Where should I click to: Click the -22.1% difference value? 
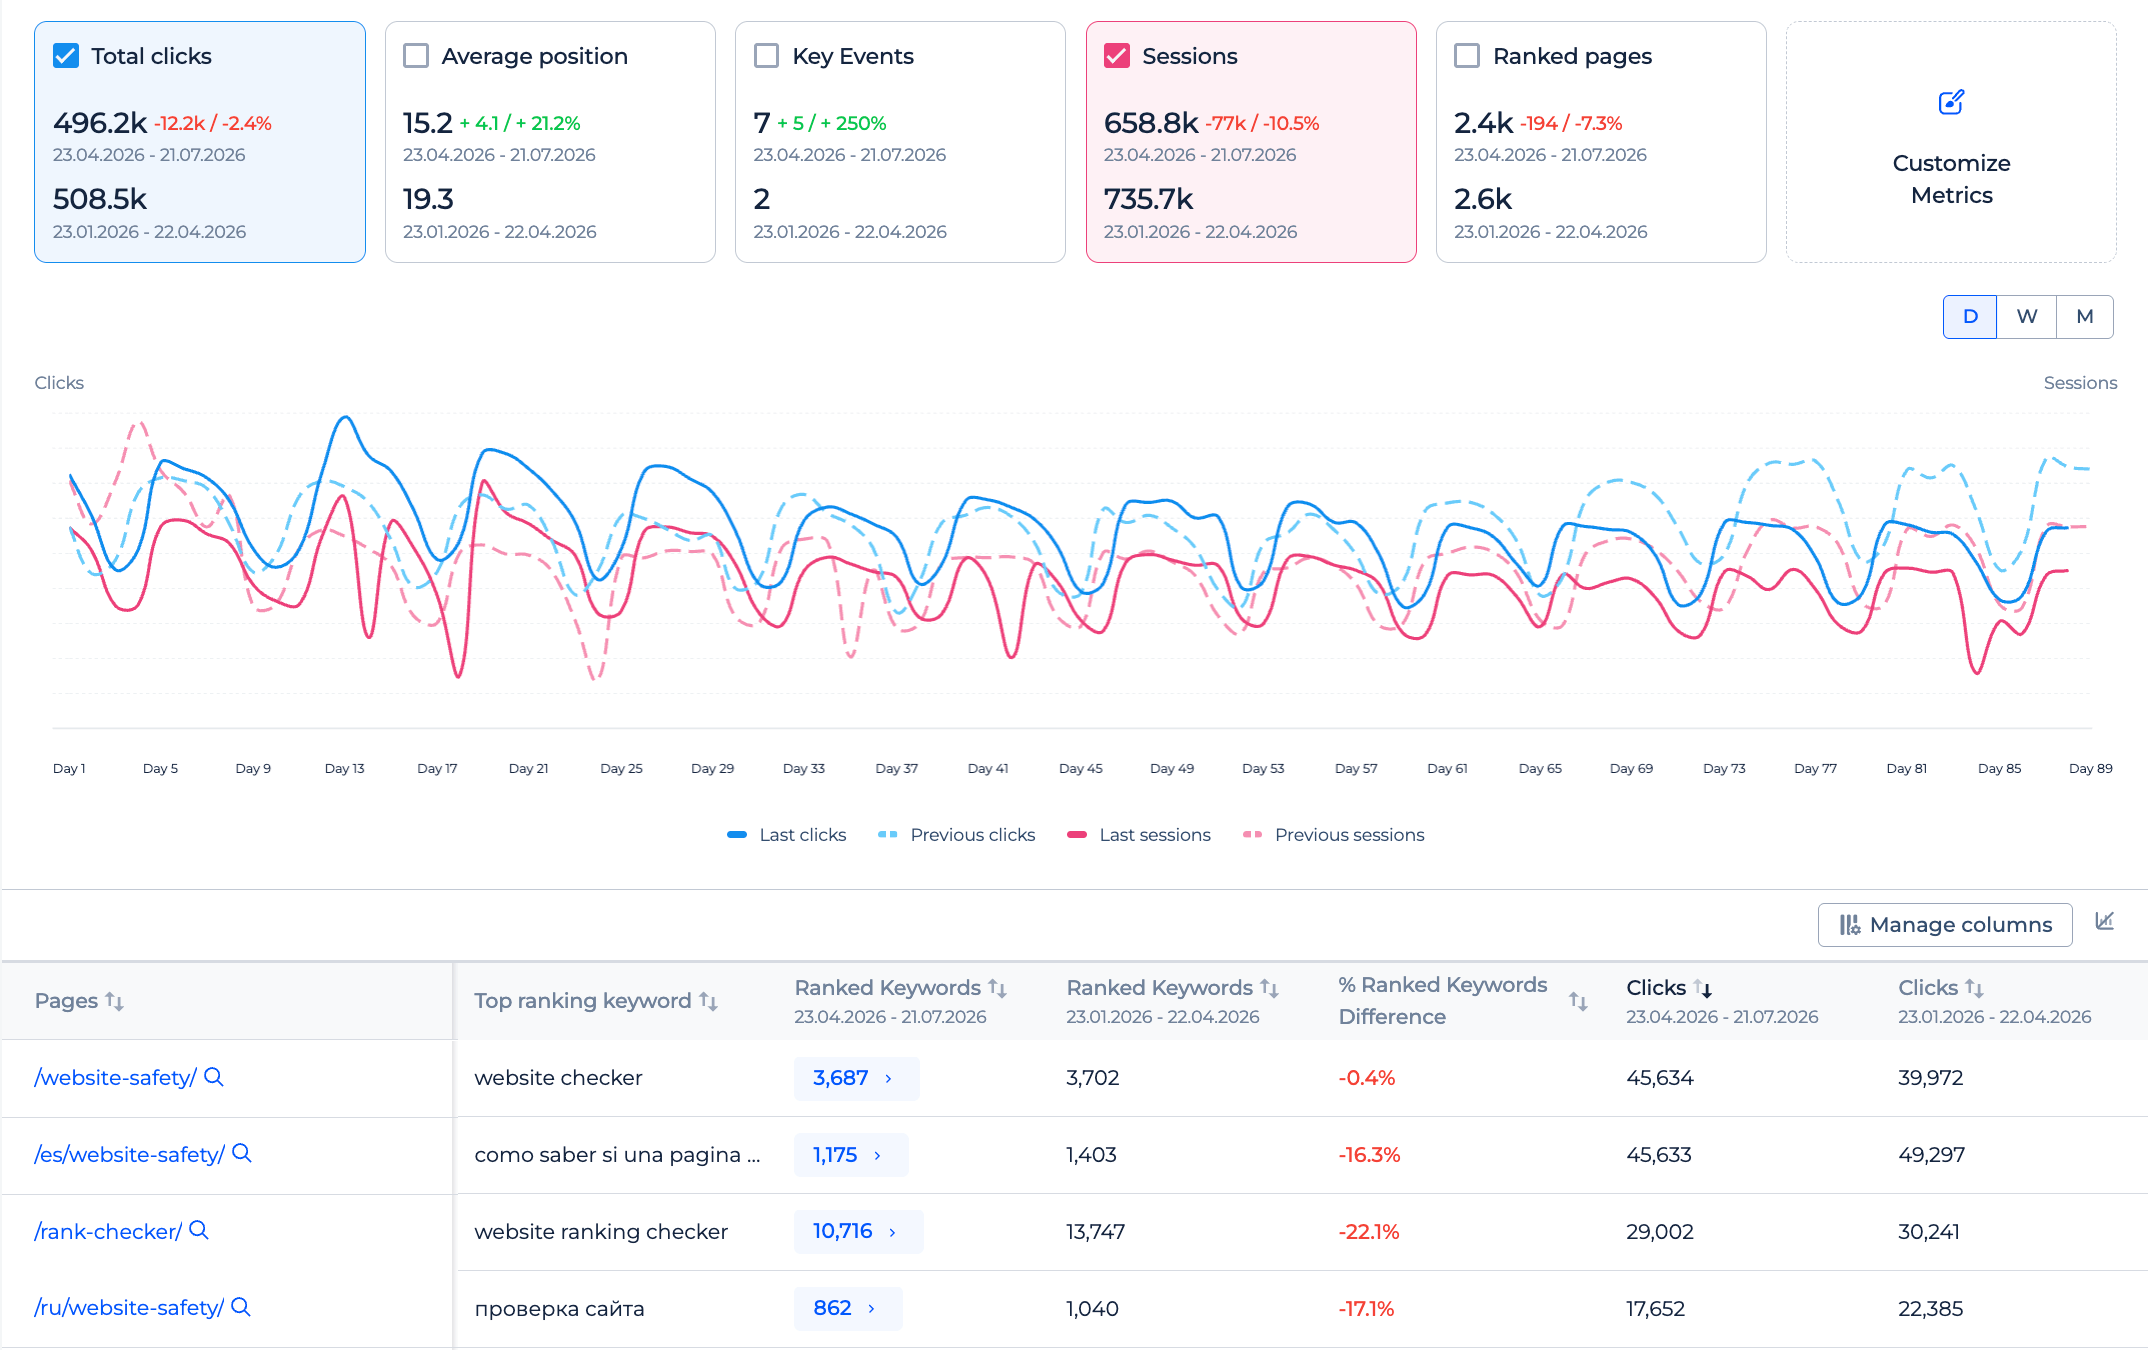pos(1369,1232)
